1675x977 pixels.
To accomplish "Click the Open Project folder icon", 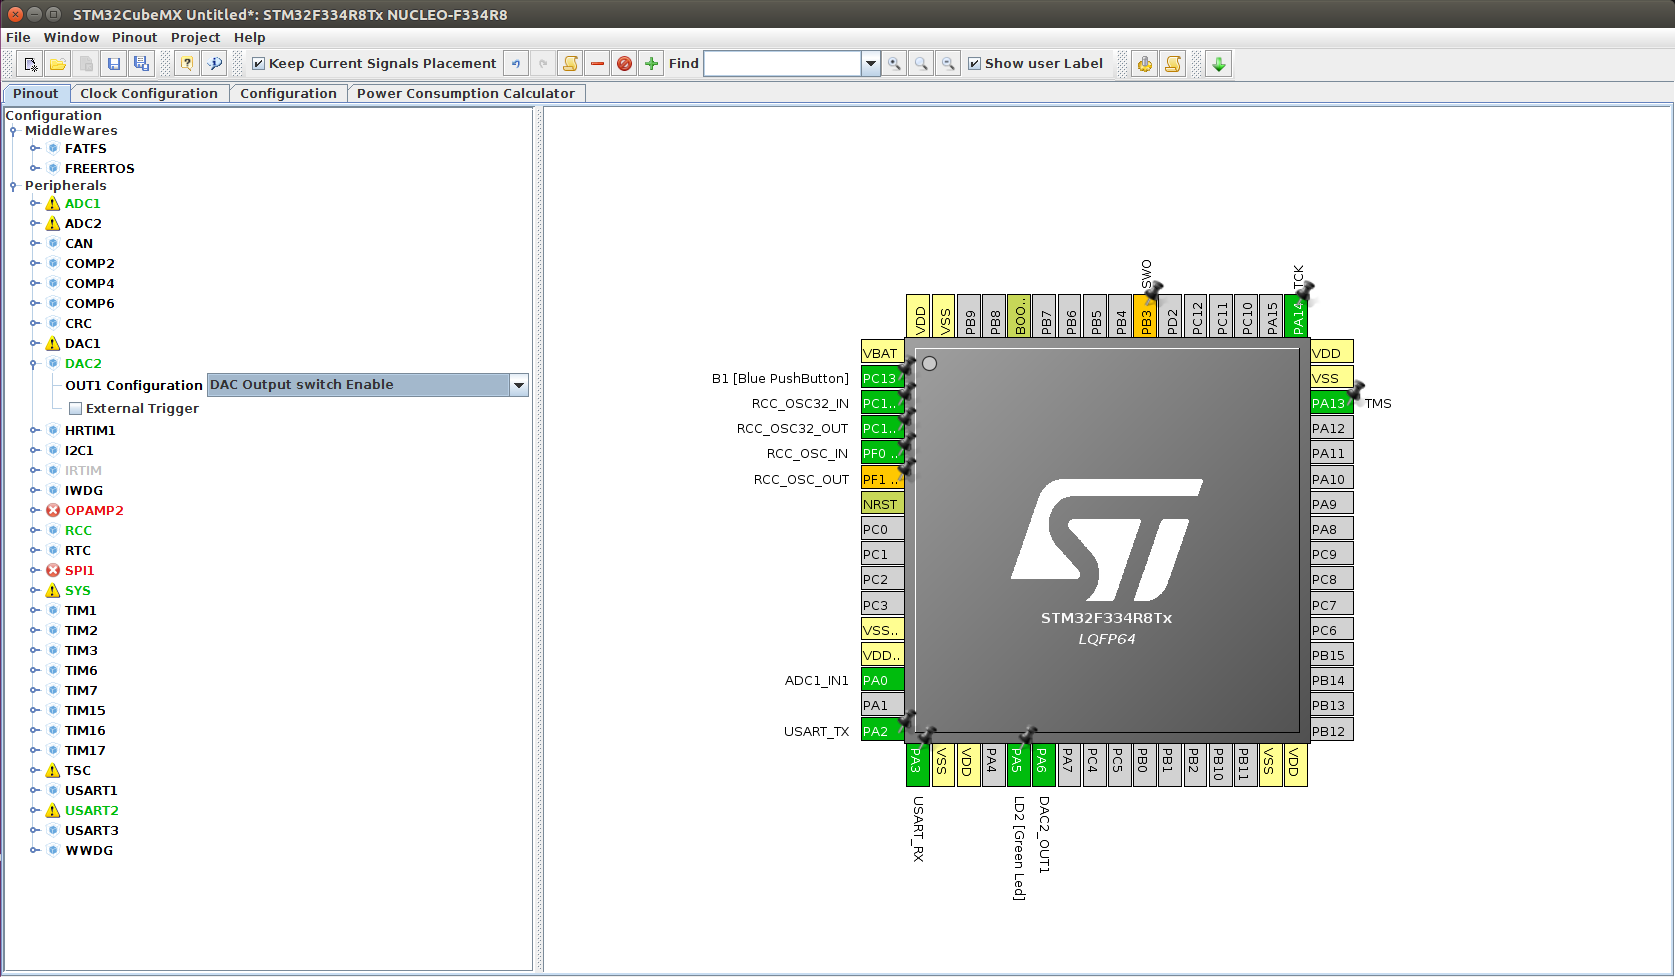I will pos(58,64).
